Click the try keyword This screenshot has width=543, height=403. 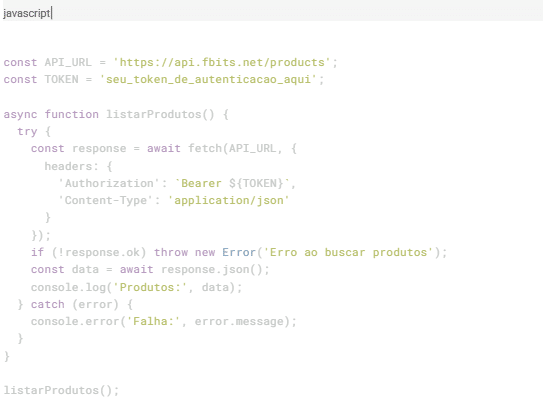27,132
